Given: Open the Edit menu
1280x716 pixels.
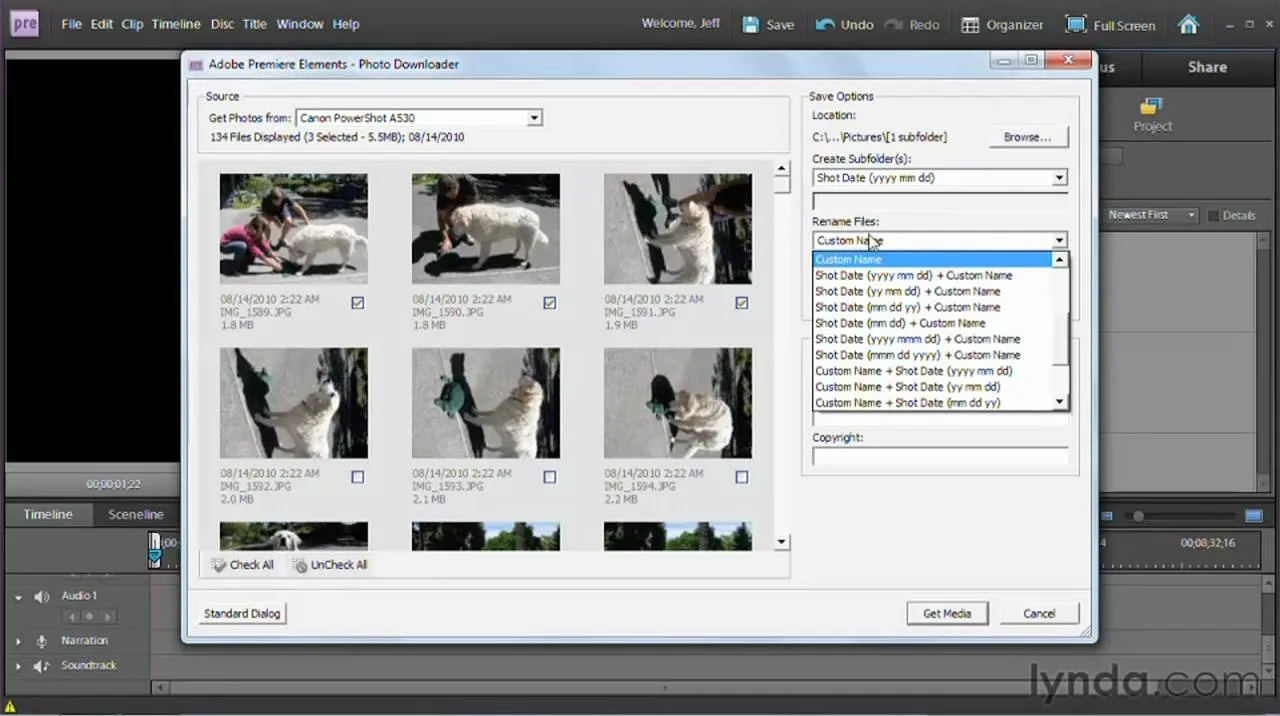Looking at the screenshot, I should click(102, 24).
